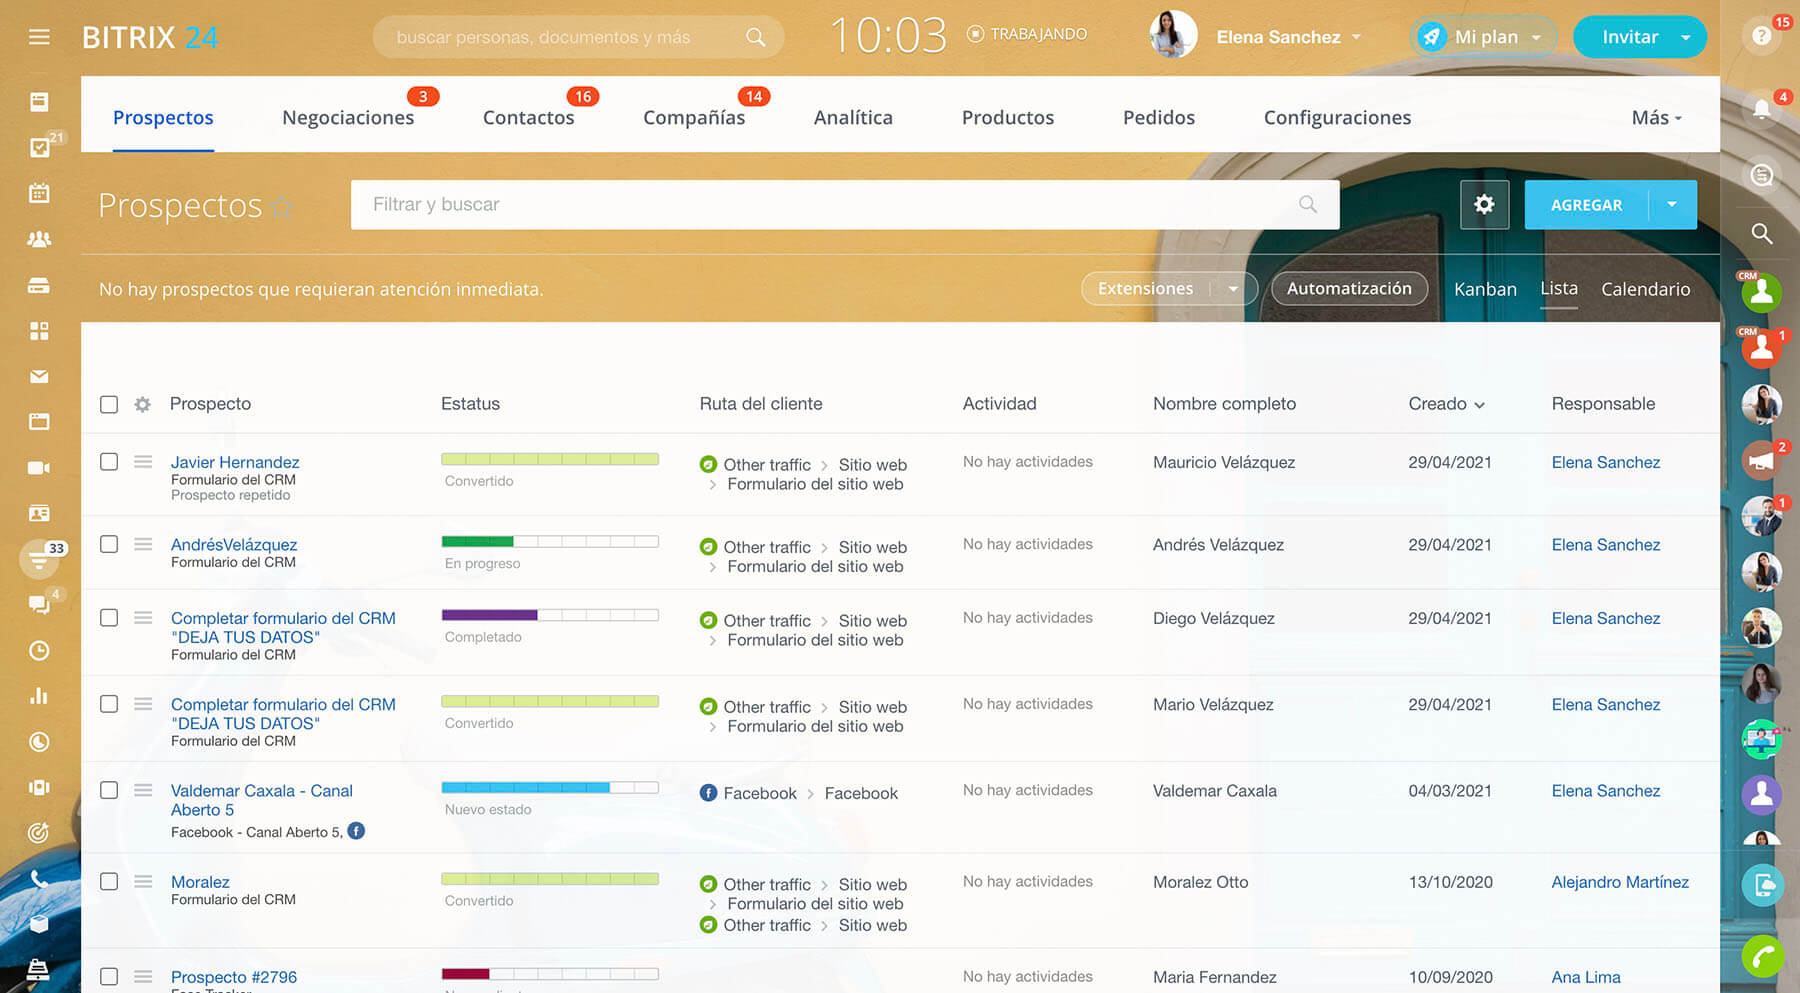The width and height of the screenshot is (1800, 993).
Task: Click the green phone call button
Action: pos(1762,956)
